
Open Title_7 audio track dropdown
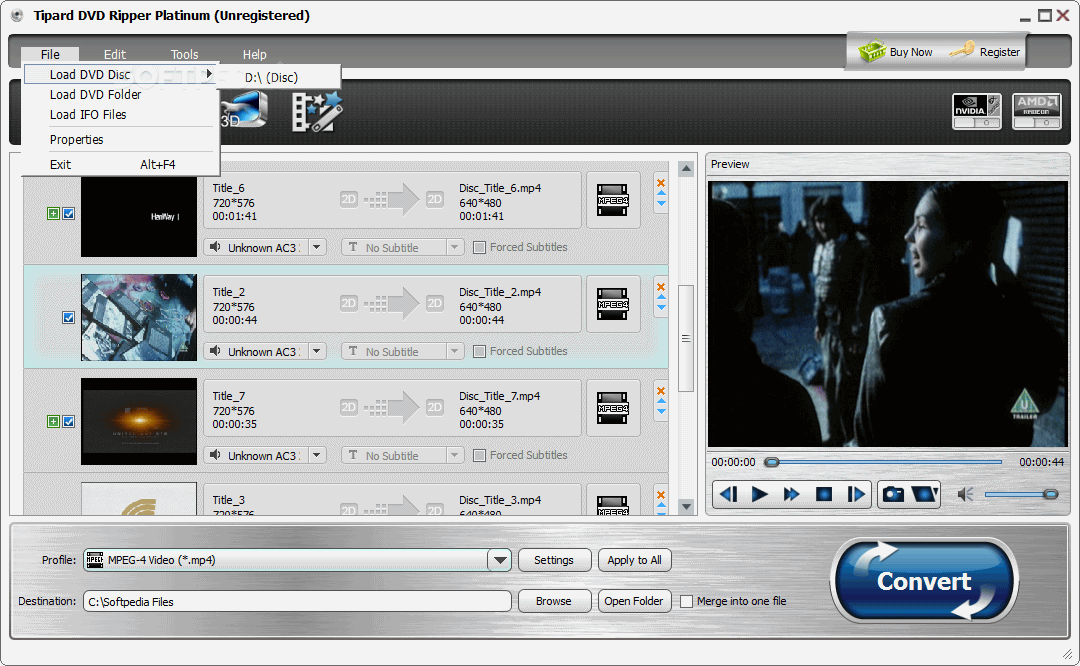317,455
